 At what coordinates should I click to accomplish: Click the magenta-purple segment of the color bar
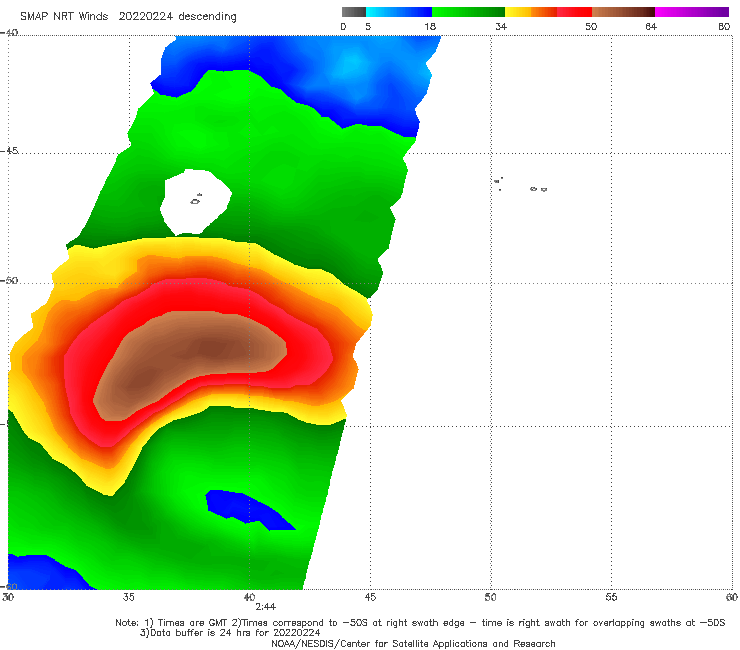[692, 12]
